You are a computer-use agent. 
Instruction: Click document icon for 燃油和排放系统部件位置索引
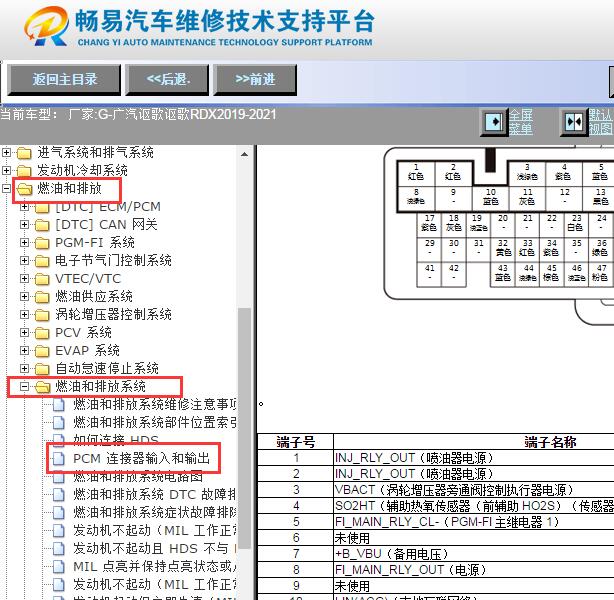[59, 423]
